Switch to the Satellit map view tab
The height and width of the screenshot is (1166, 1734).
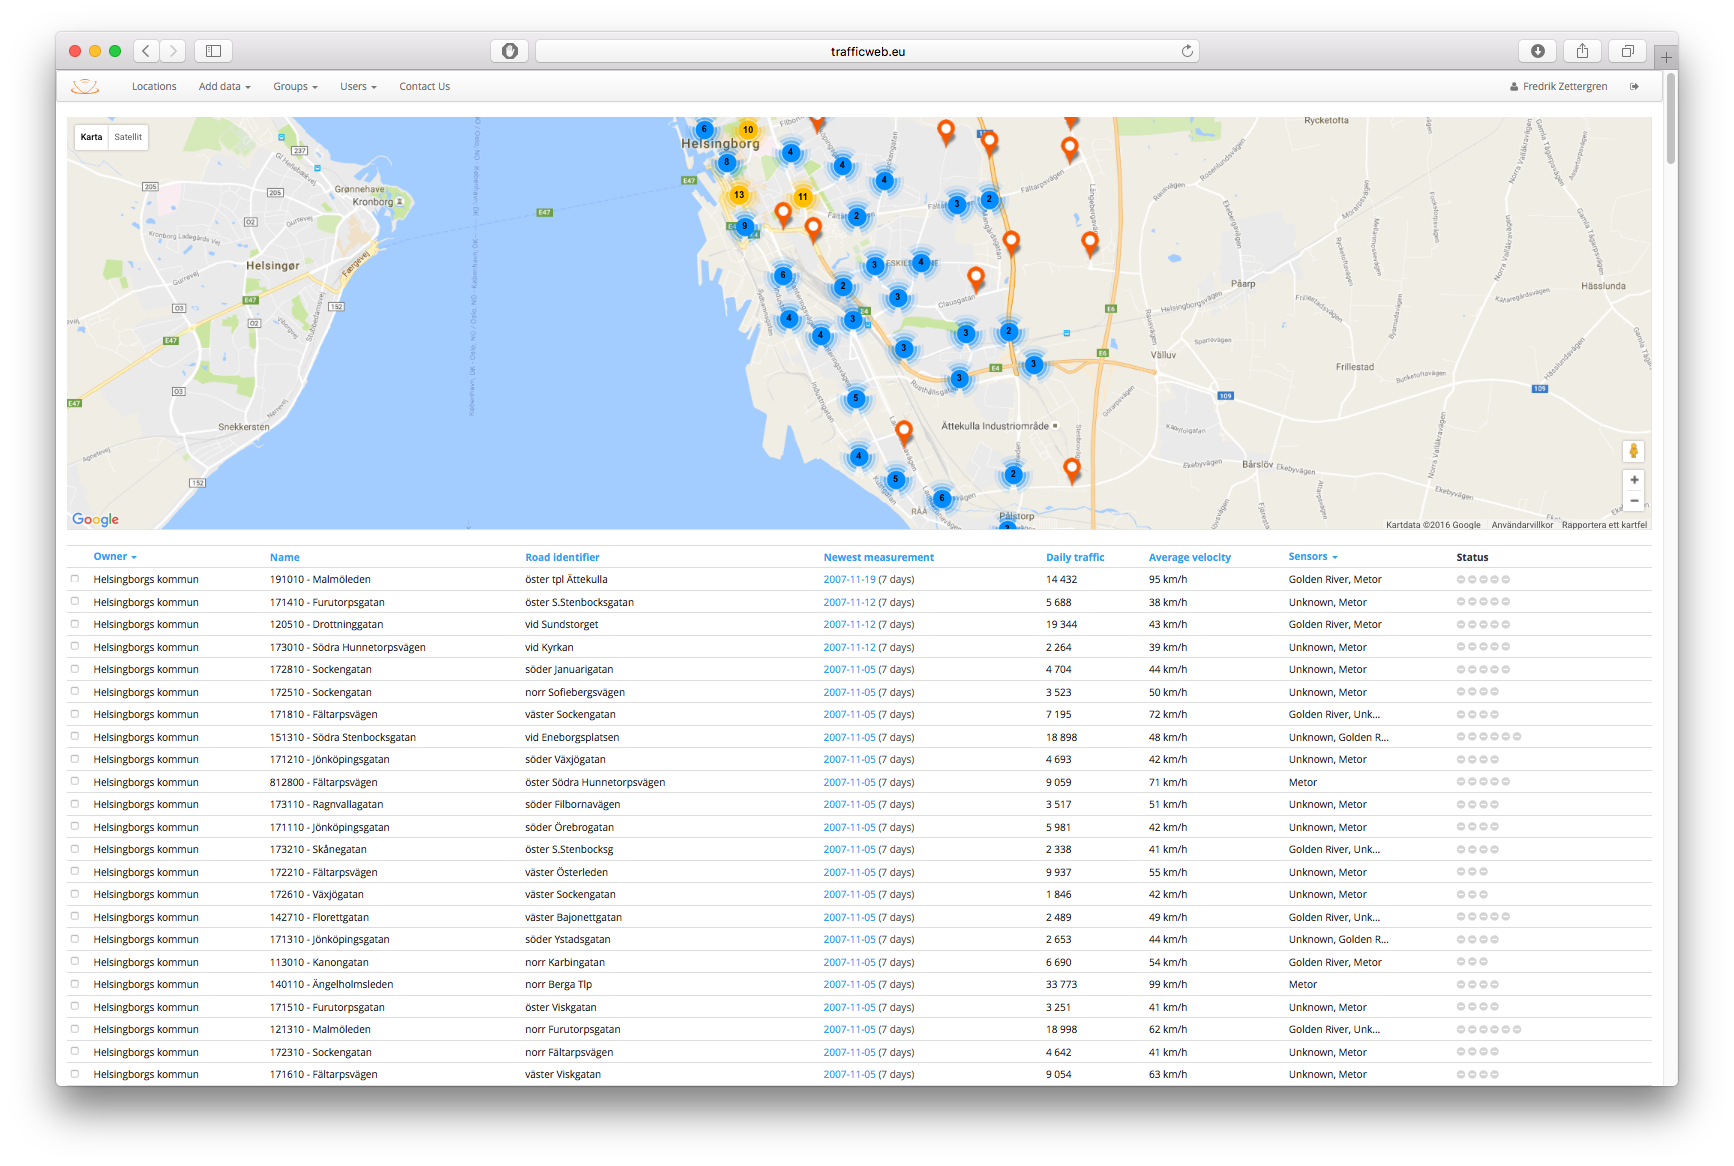point(127,137)
